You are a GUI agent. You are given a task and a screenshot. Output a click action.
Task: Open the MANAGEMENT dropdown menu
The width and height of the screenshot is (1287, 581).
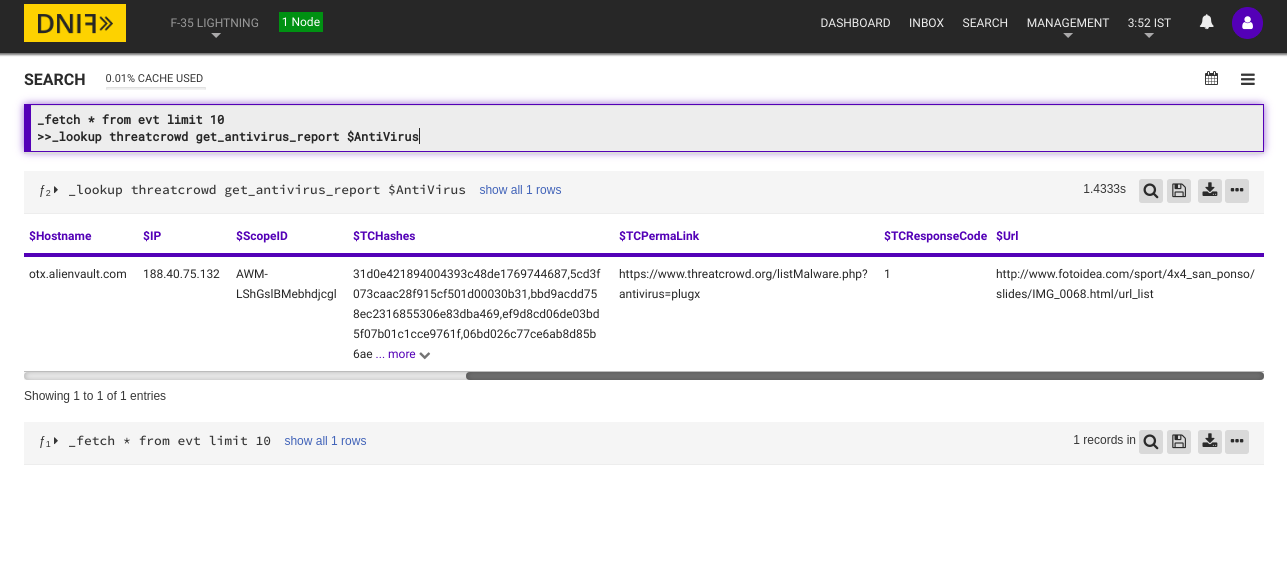pos(1068,27)
